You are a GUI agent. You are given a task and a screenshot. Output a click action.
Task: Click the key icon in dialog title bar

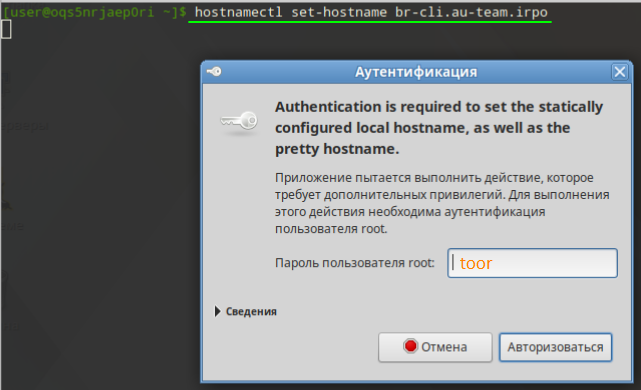(x=214, y=72)
